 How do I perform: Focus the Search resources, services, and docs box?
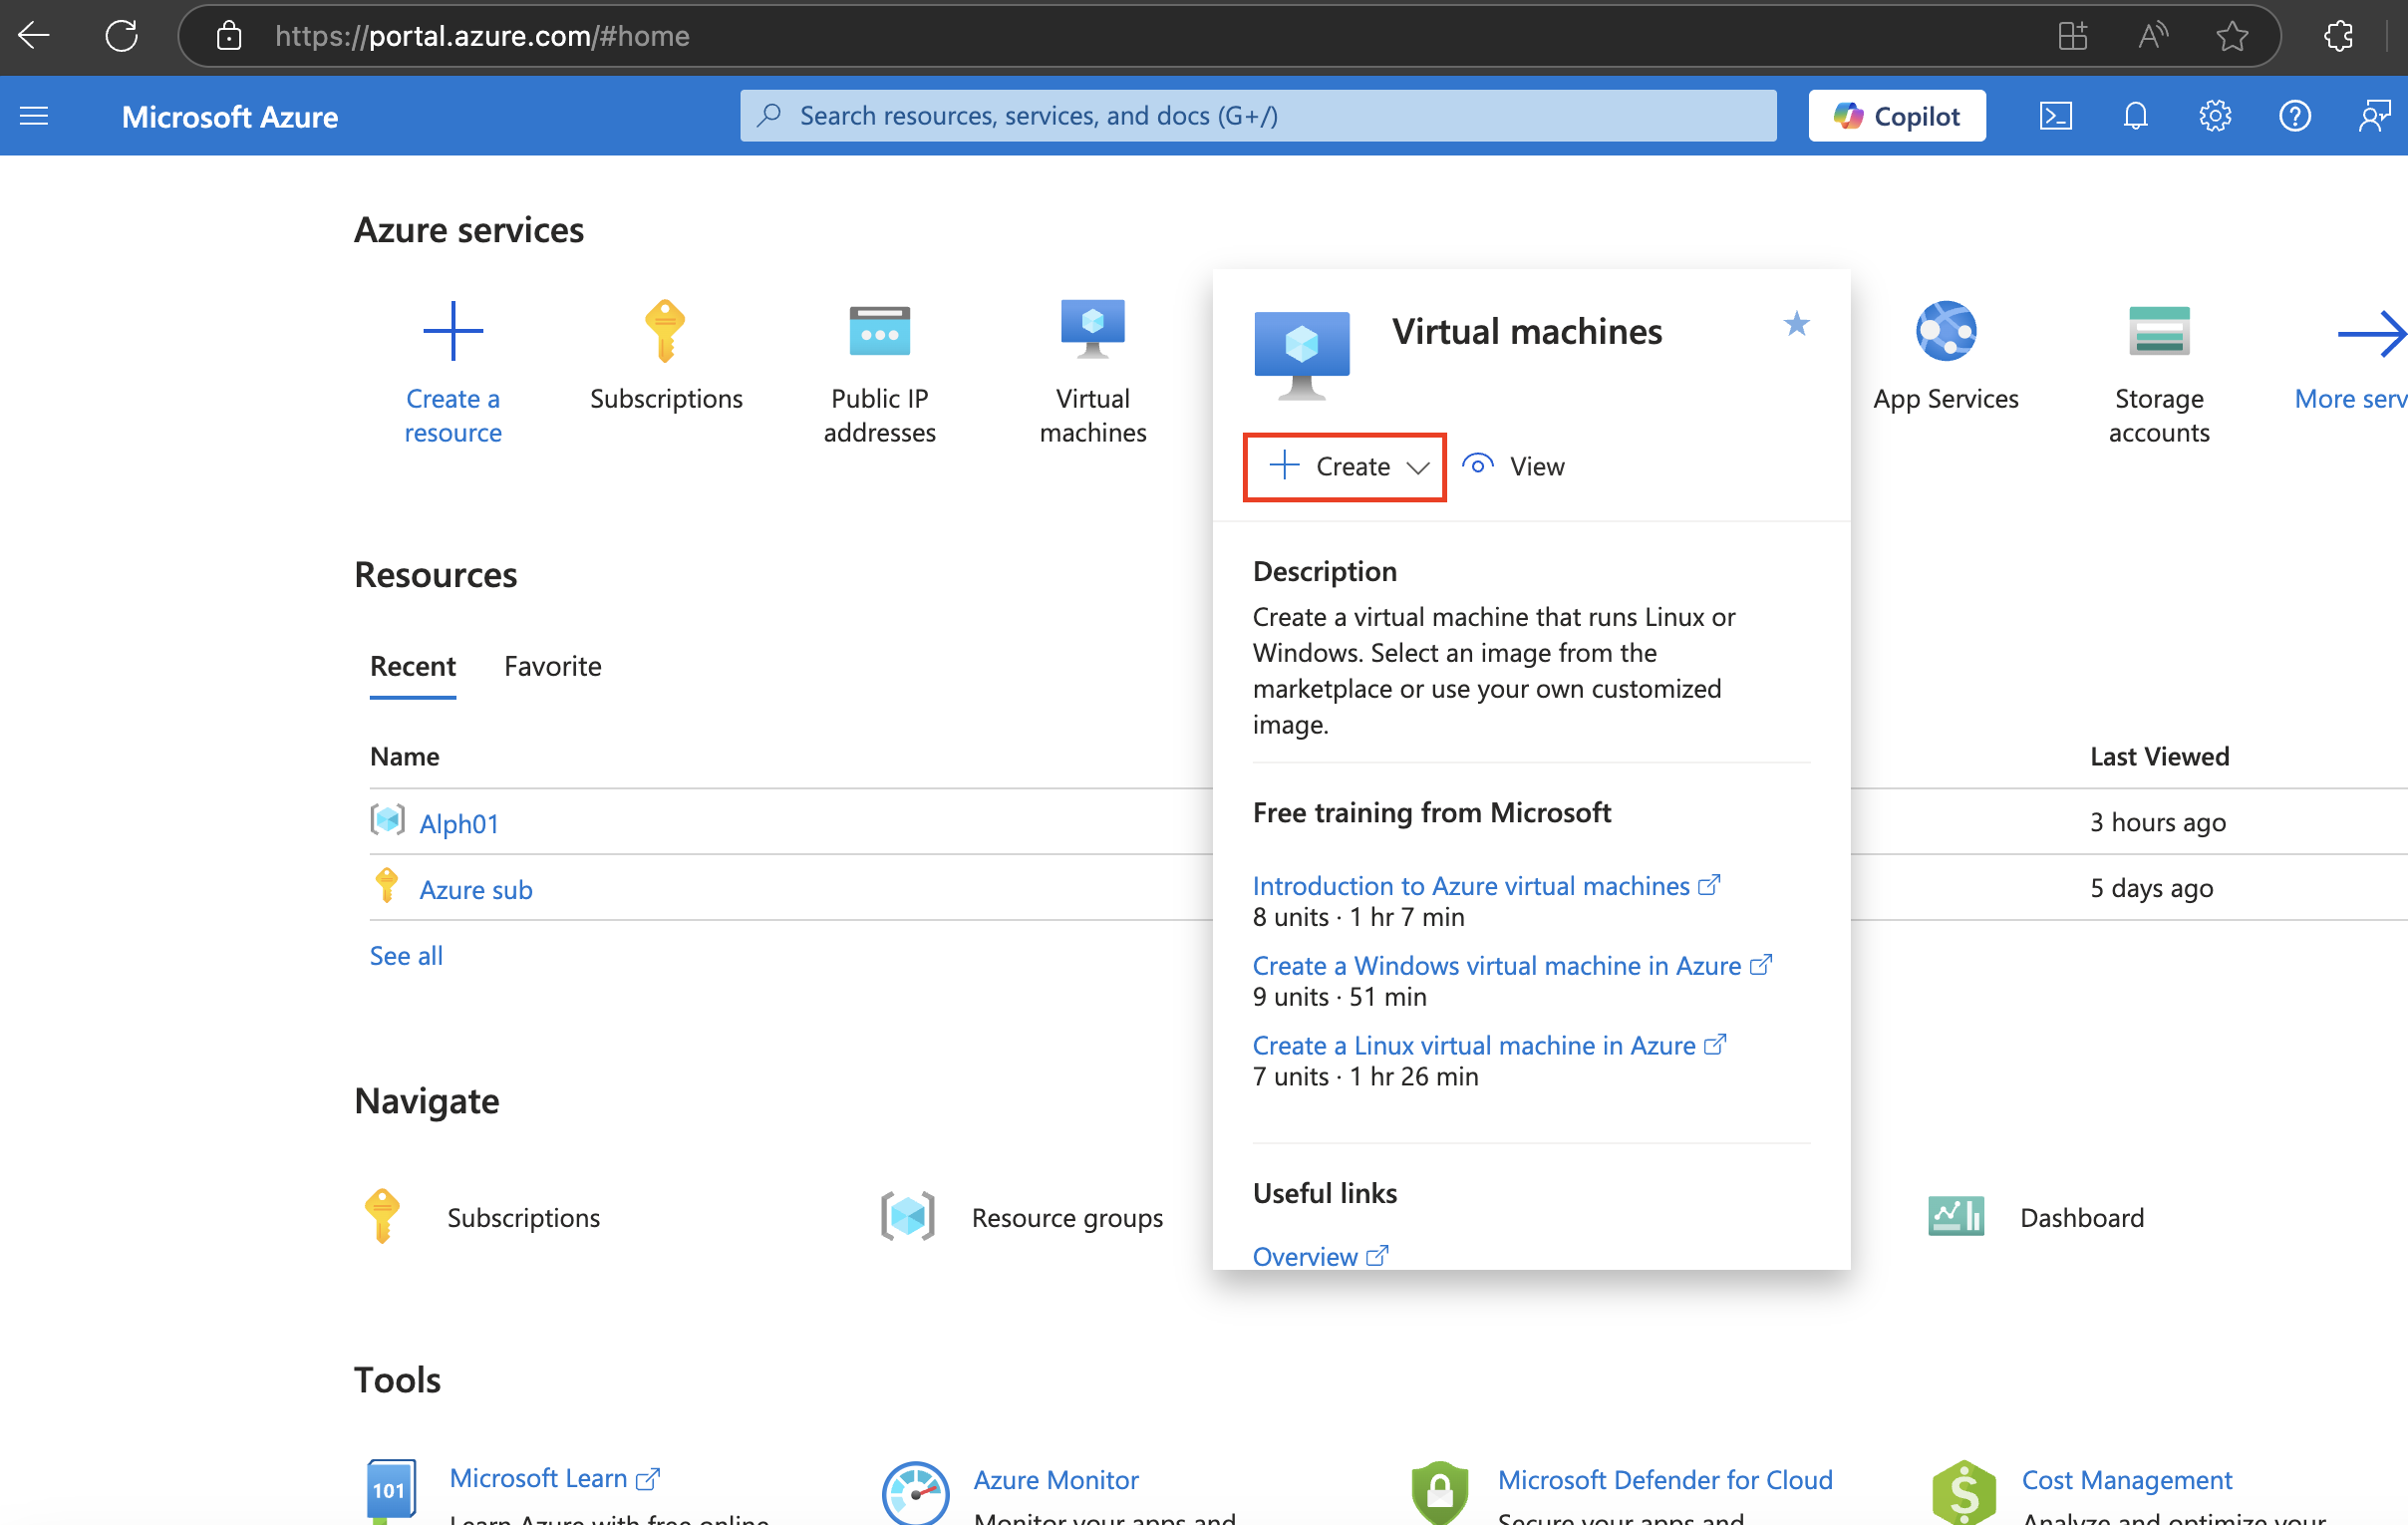tap(1258, 116)
